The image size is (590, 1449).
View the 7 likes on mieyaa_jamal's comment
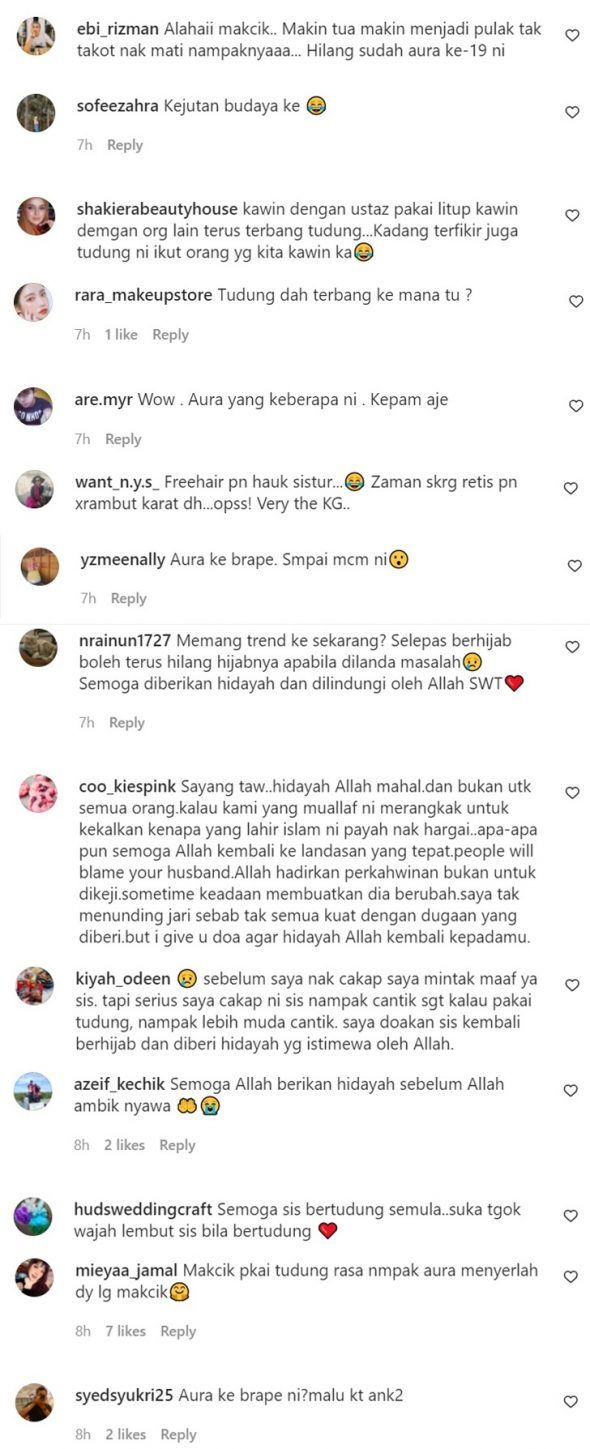pos(125,1331)
